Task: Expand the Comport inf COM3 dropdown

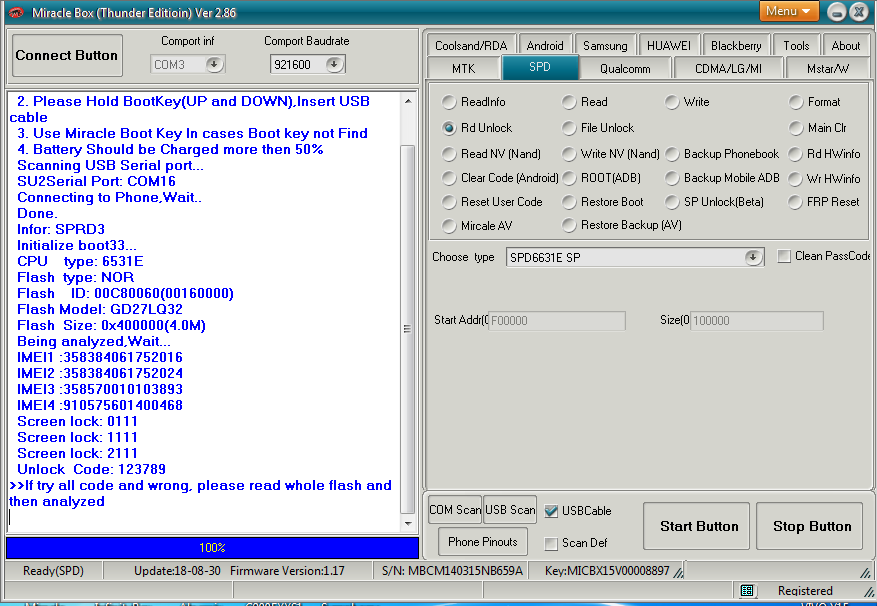Action: pyautogui.click(x=214, y=64)
